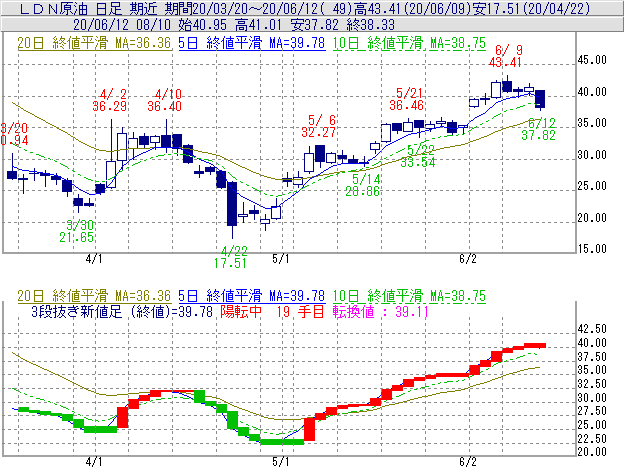This screenshot has height=474, width=624.
Task: Click the 5日 終値平滑 MA=39.78 legend in upper chart
Action: pos(252,43)
